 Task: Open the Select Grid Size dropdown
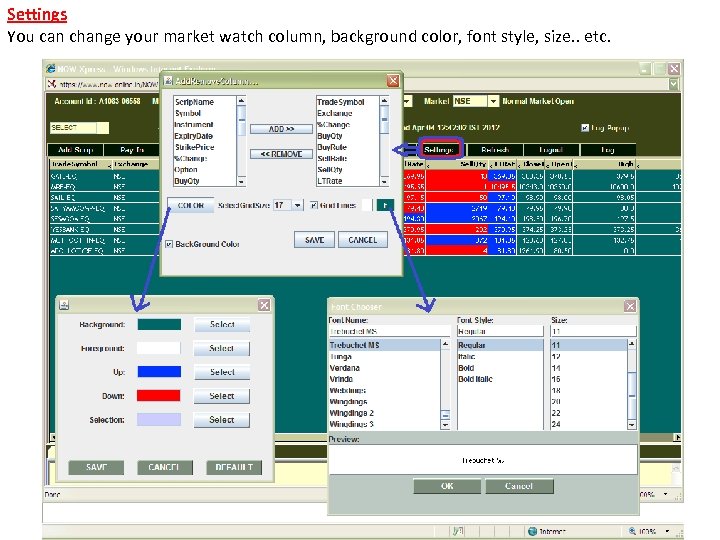(x=298, y=205)
